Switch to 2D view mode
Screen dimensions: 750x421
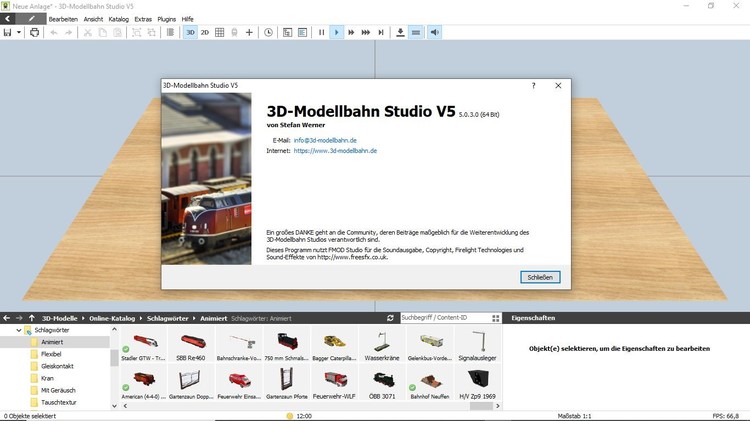click(x=205, y=33)
